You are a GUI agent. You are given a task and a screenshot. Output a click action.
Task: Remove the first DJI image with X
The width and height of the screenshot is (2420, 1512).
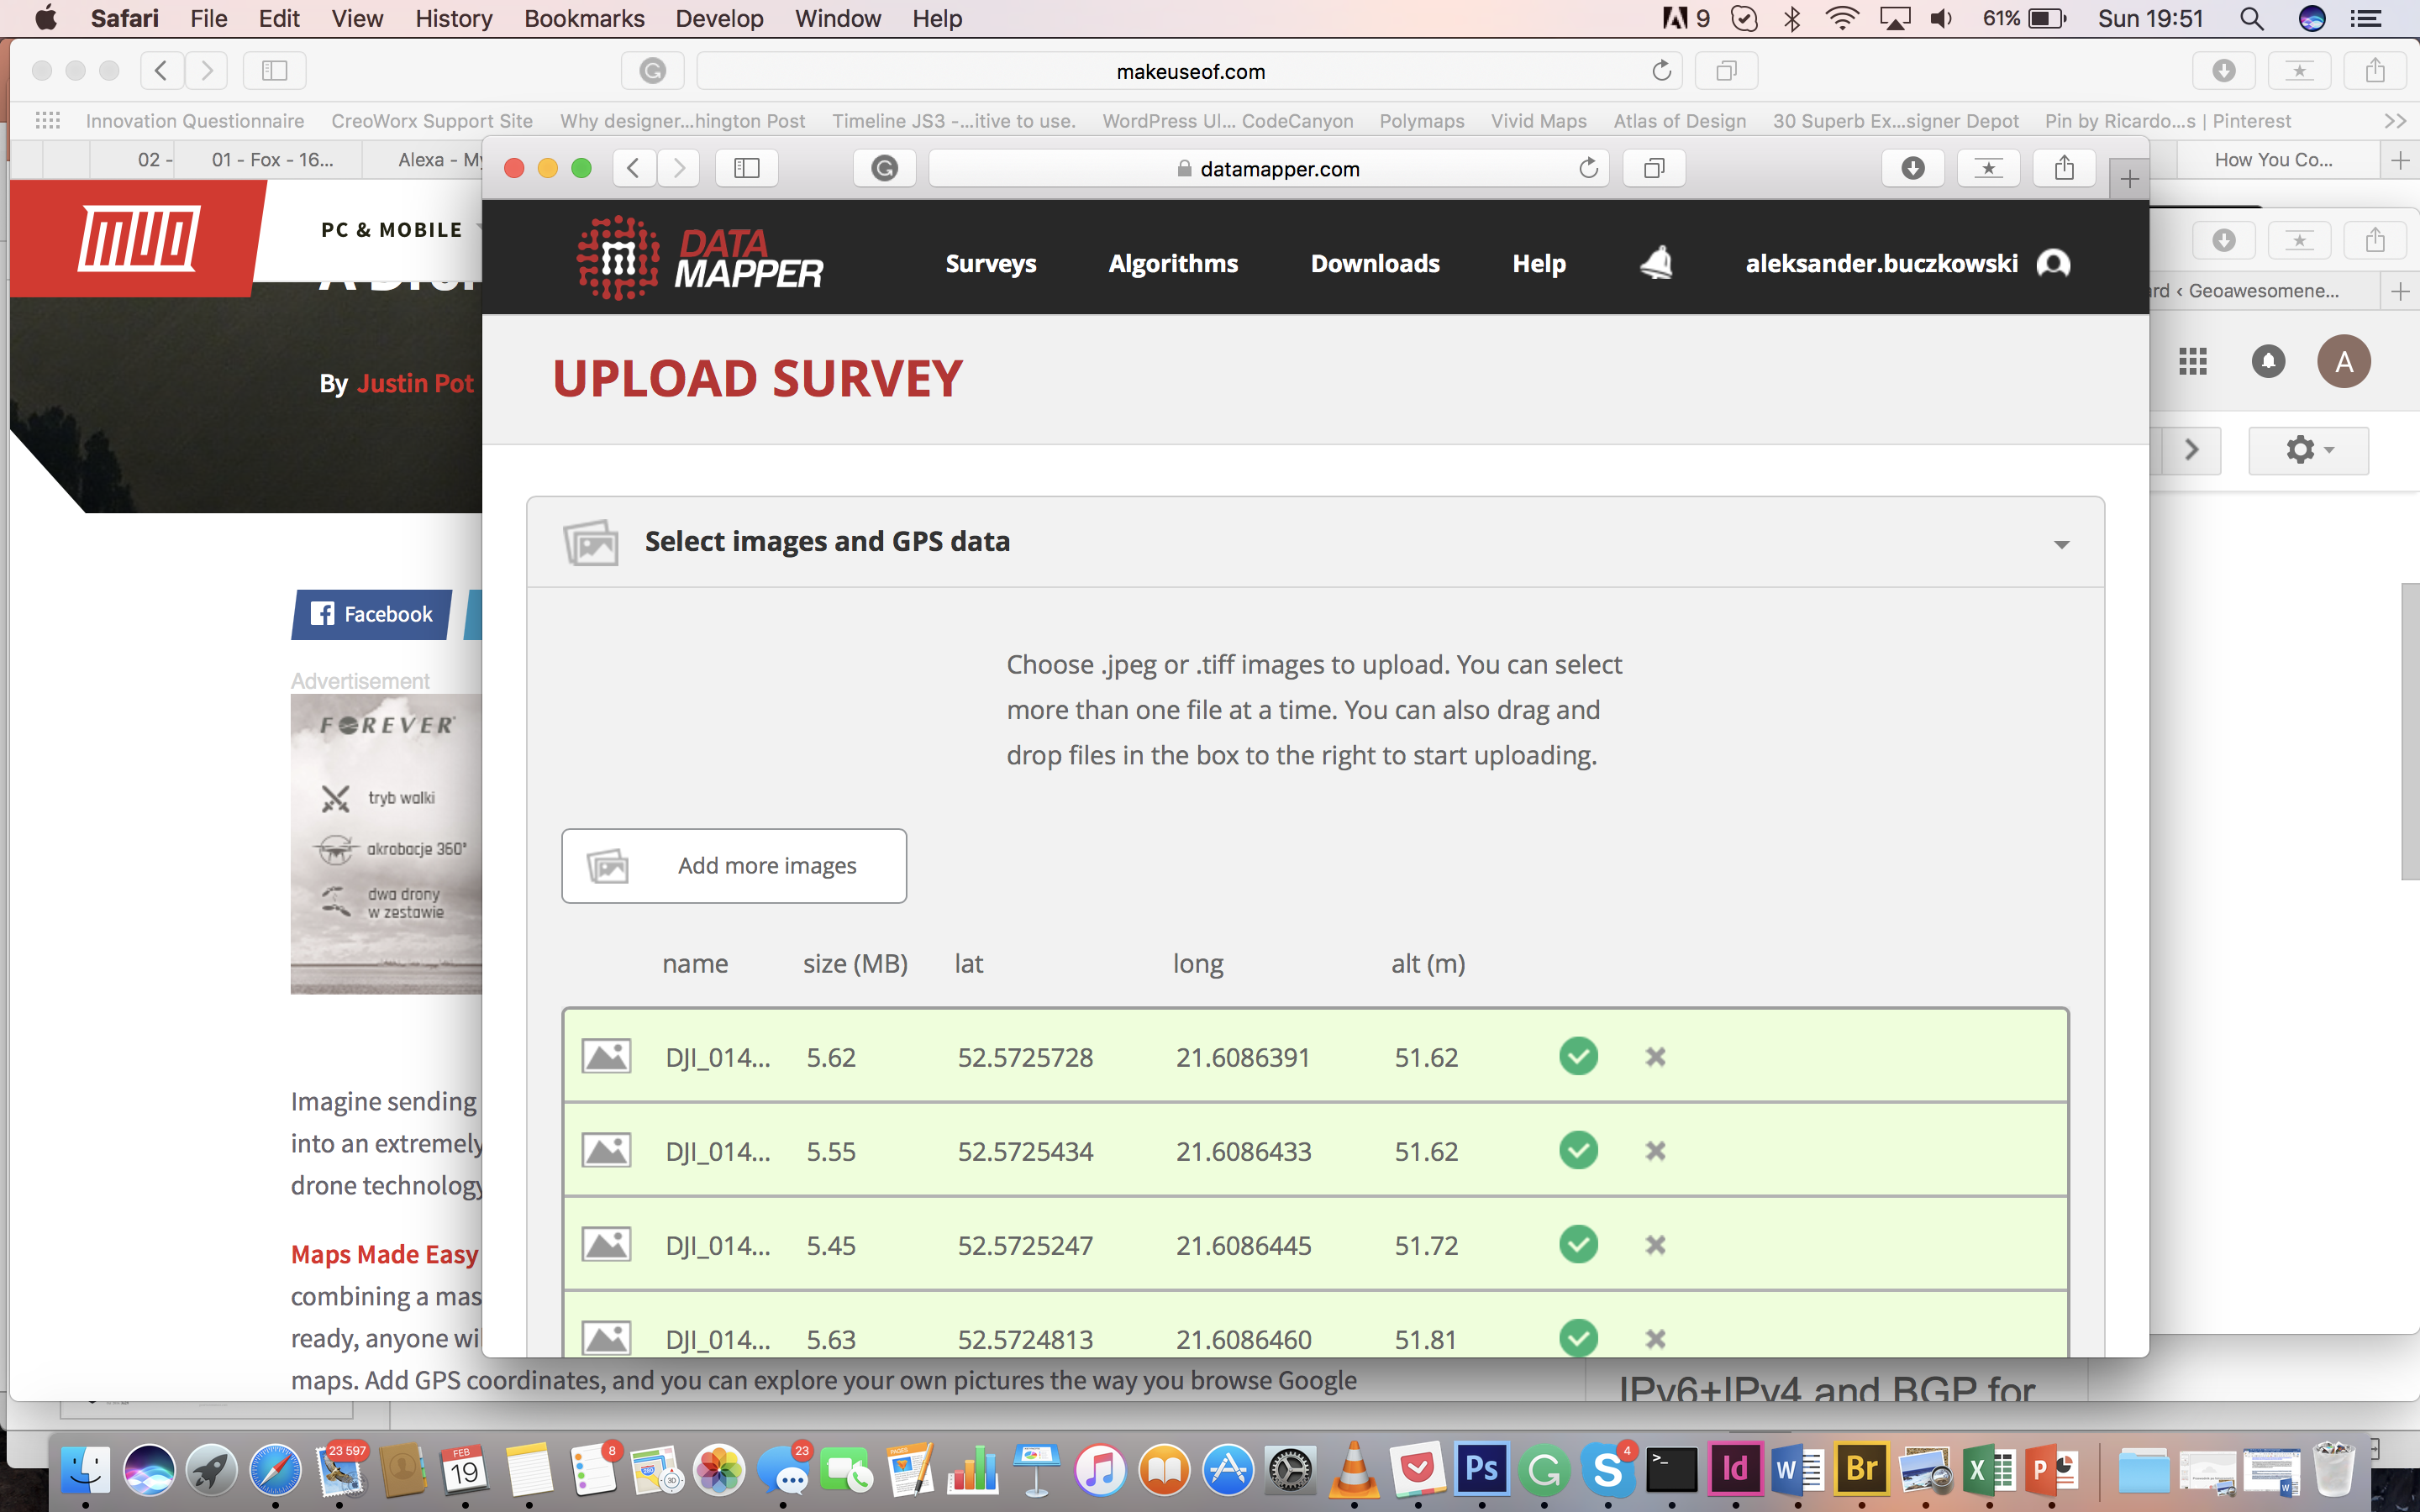point(1655,1057)
